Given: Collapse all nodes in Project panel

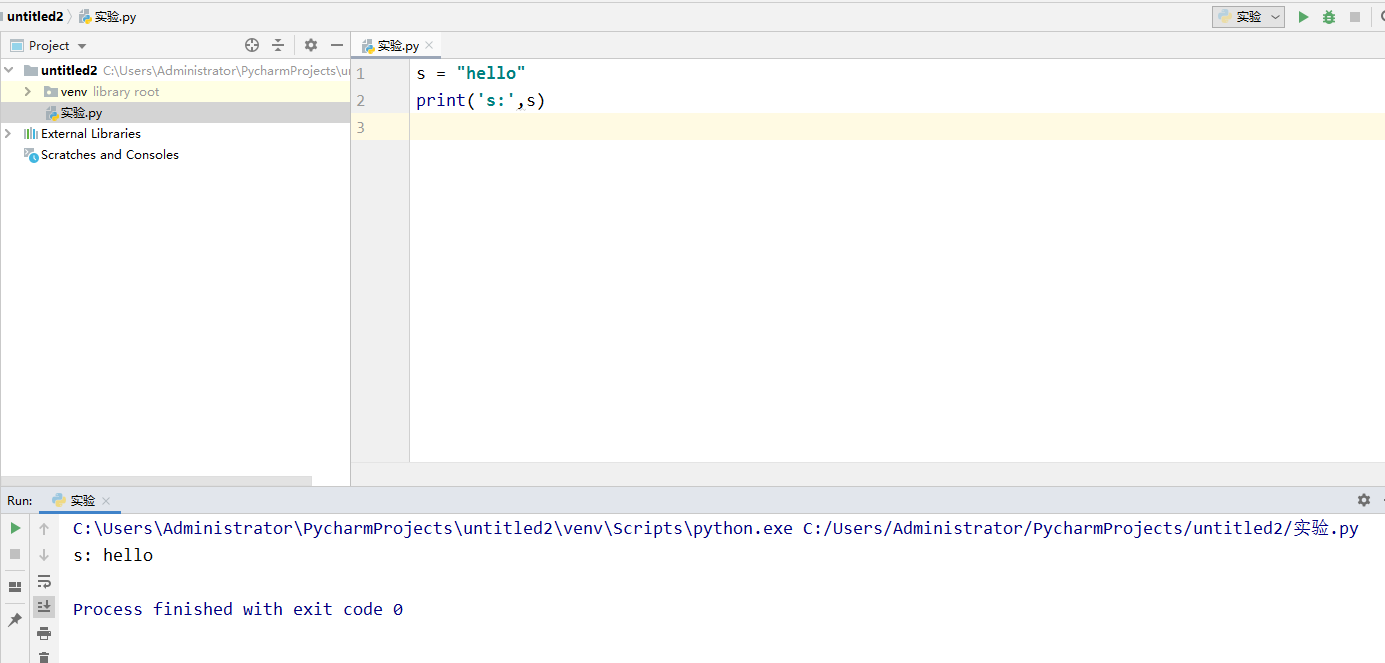Looking at the screenshot, I should click(x=278, y=45).
